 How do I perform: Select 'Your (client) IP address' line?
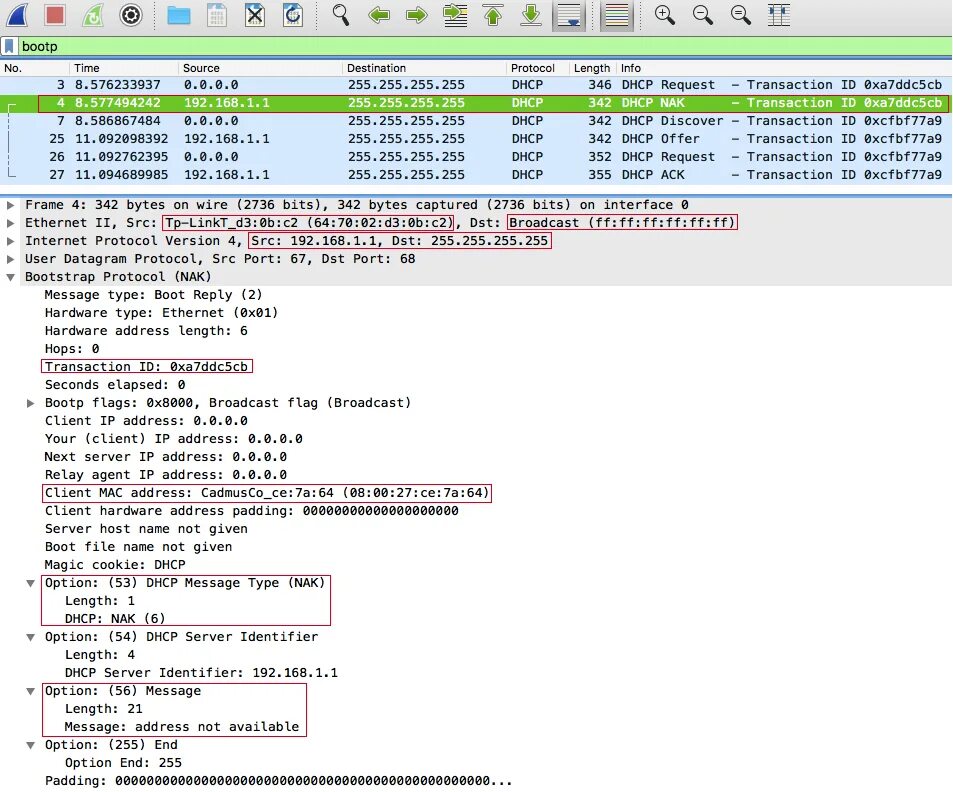point(173,439)
